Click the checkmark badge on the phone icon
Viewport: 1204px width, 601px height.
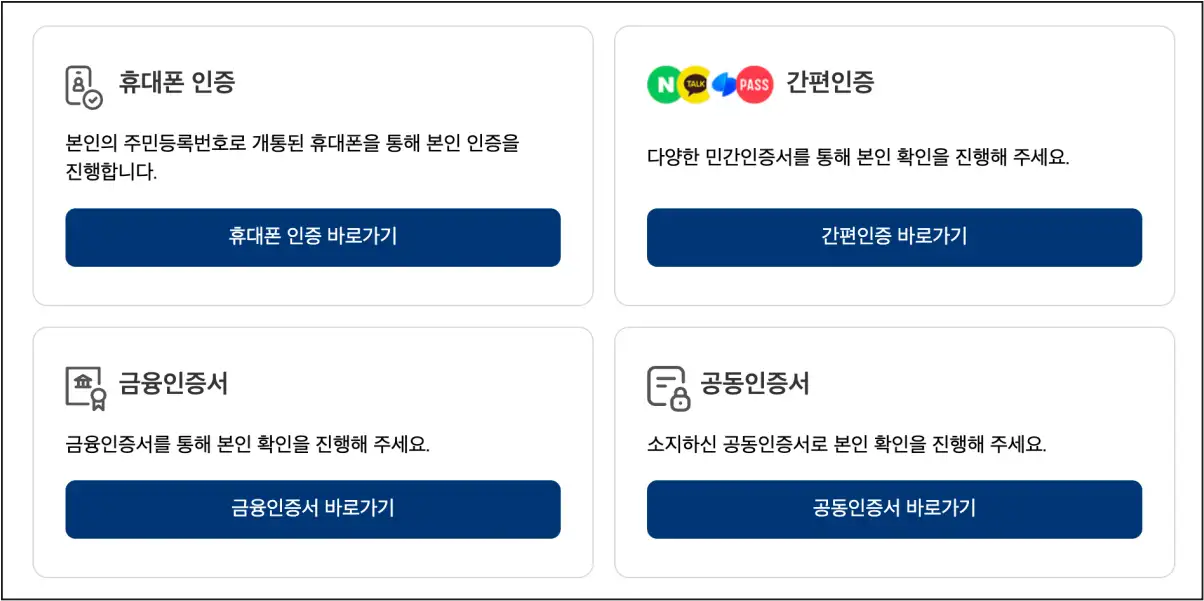click(x=92, y=99)
